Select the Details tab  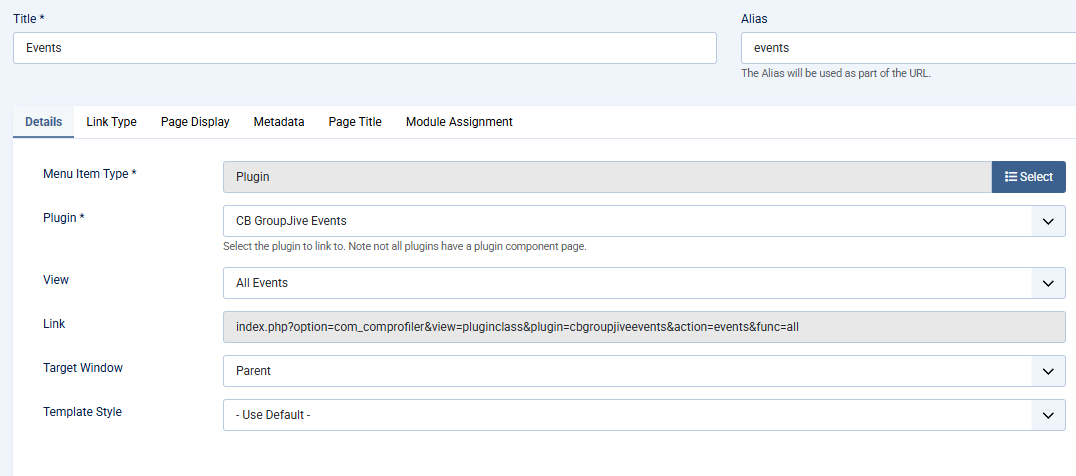tap(43, 122)
